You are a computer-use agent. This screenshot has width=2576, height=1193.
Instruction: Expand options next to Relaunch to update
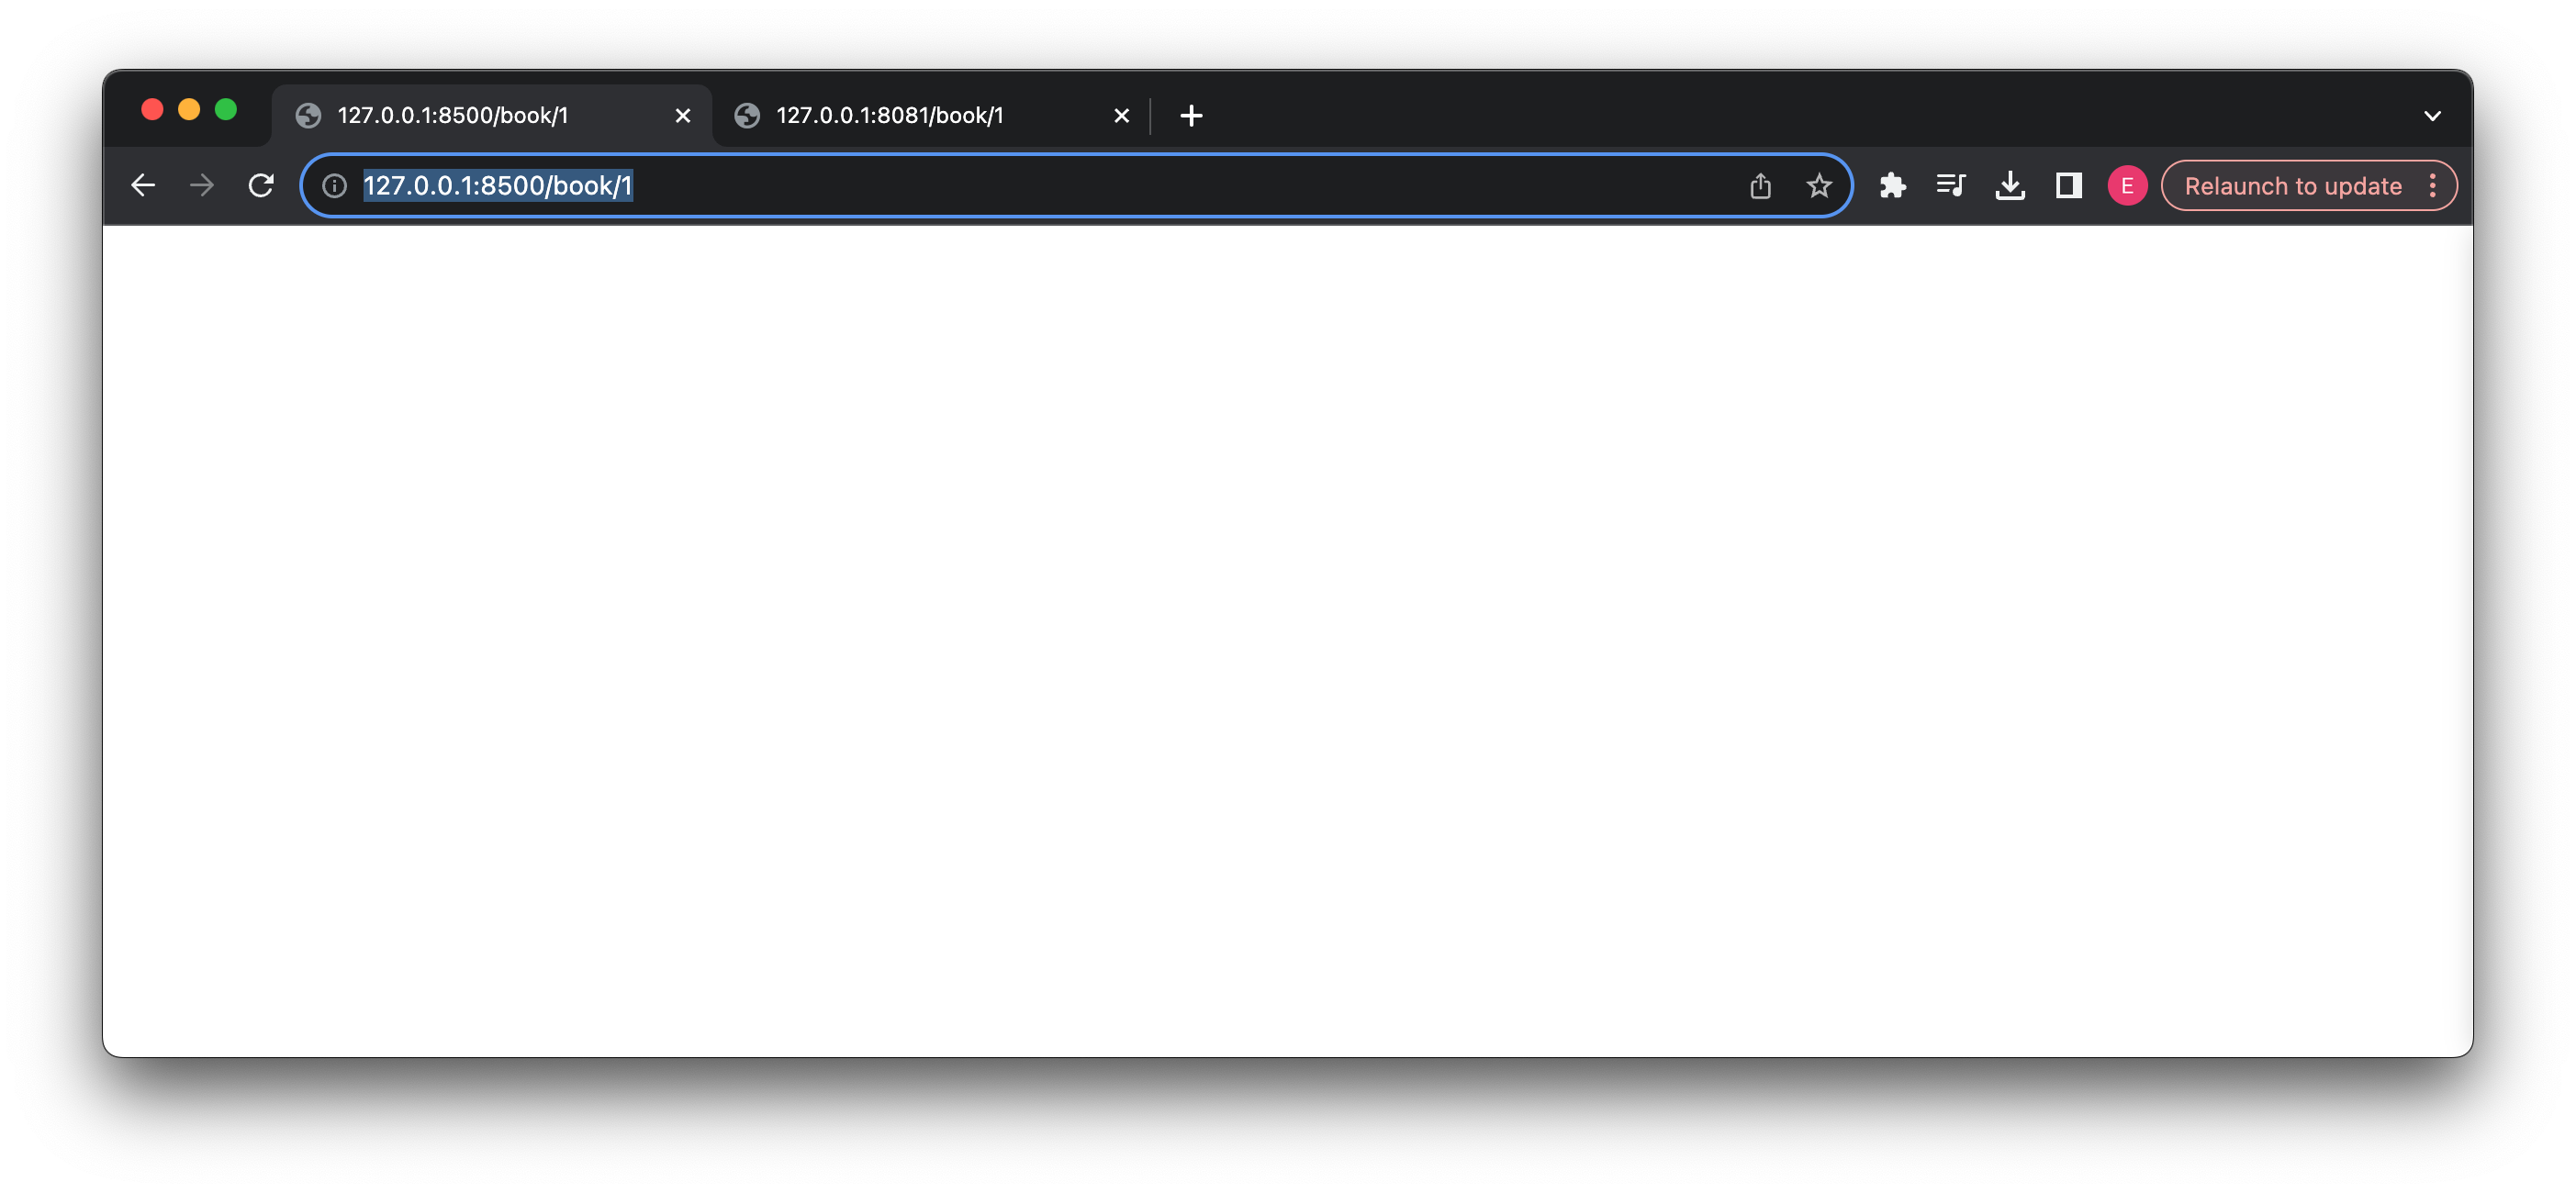coord(2434,185)
